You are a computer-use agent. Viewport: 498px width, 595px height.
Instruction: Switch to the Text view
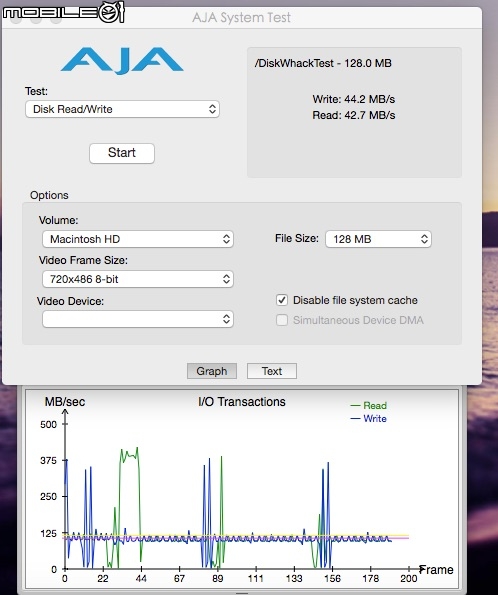click(x=272, y=371)
